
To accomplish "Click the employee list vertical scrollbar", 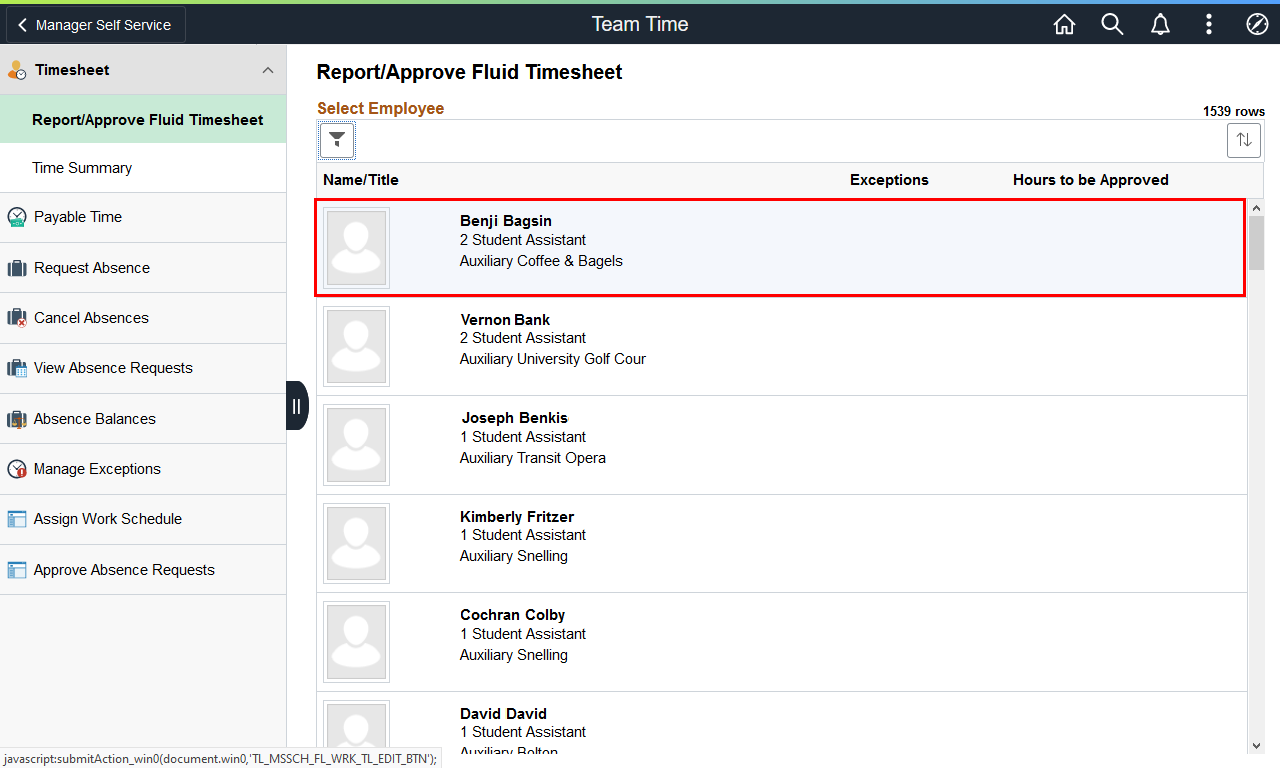I will (1256, 476).
